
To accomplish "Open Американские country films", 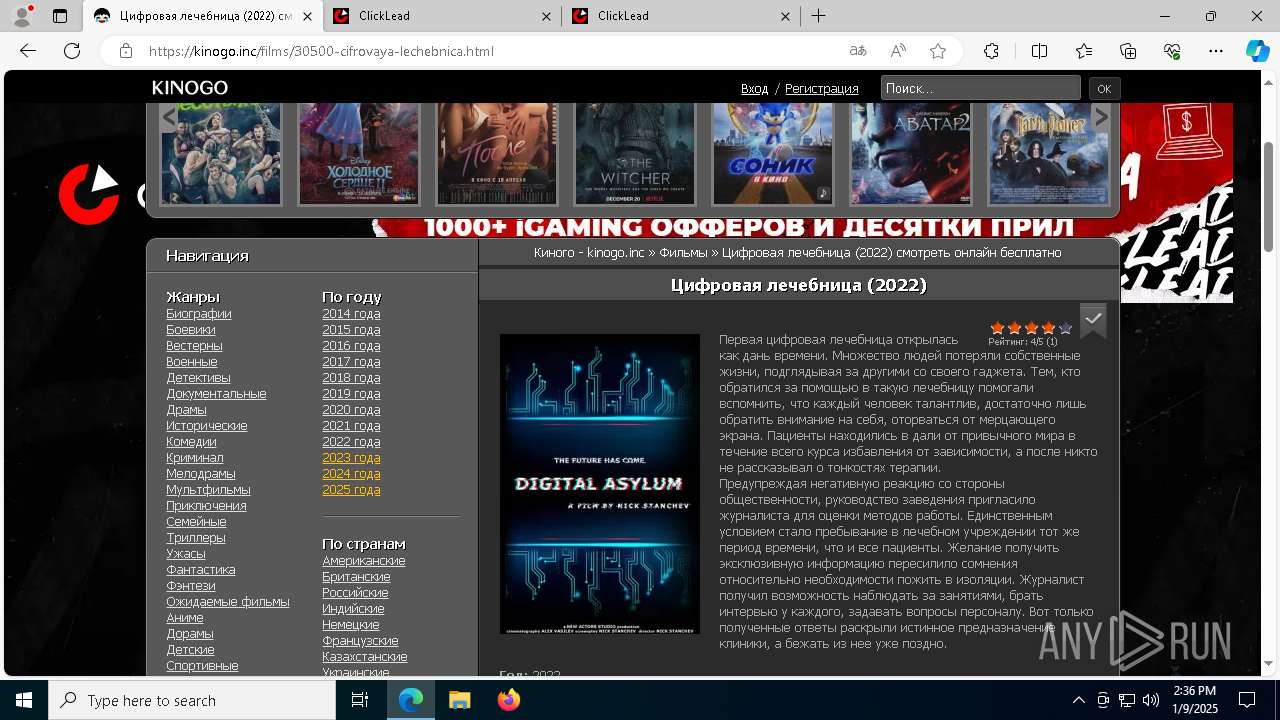I will coord(364,561).
